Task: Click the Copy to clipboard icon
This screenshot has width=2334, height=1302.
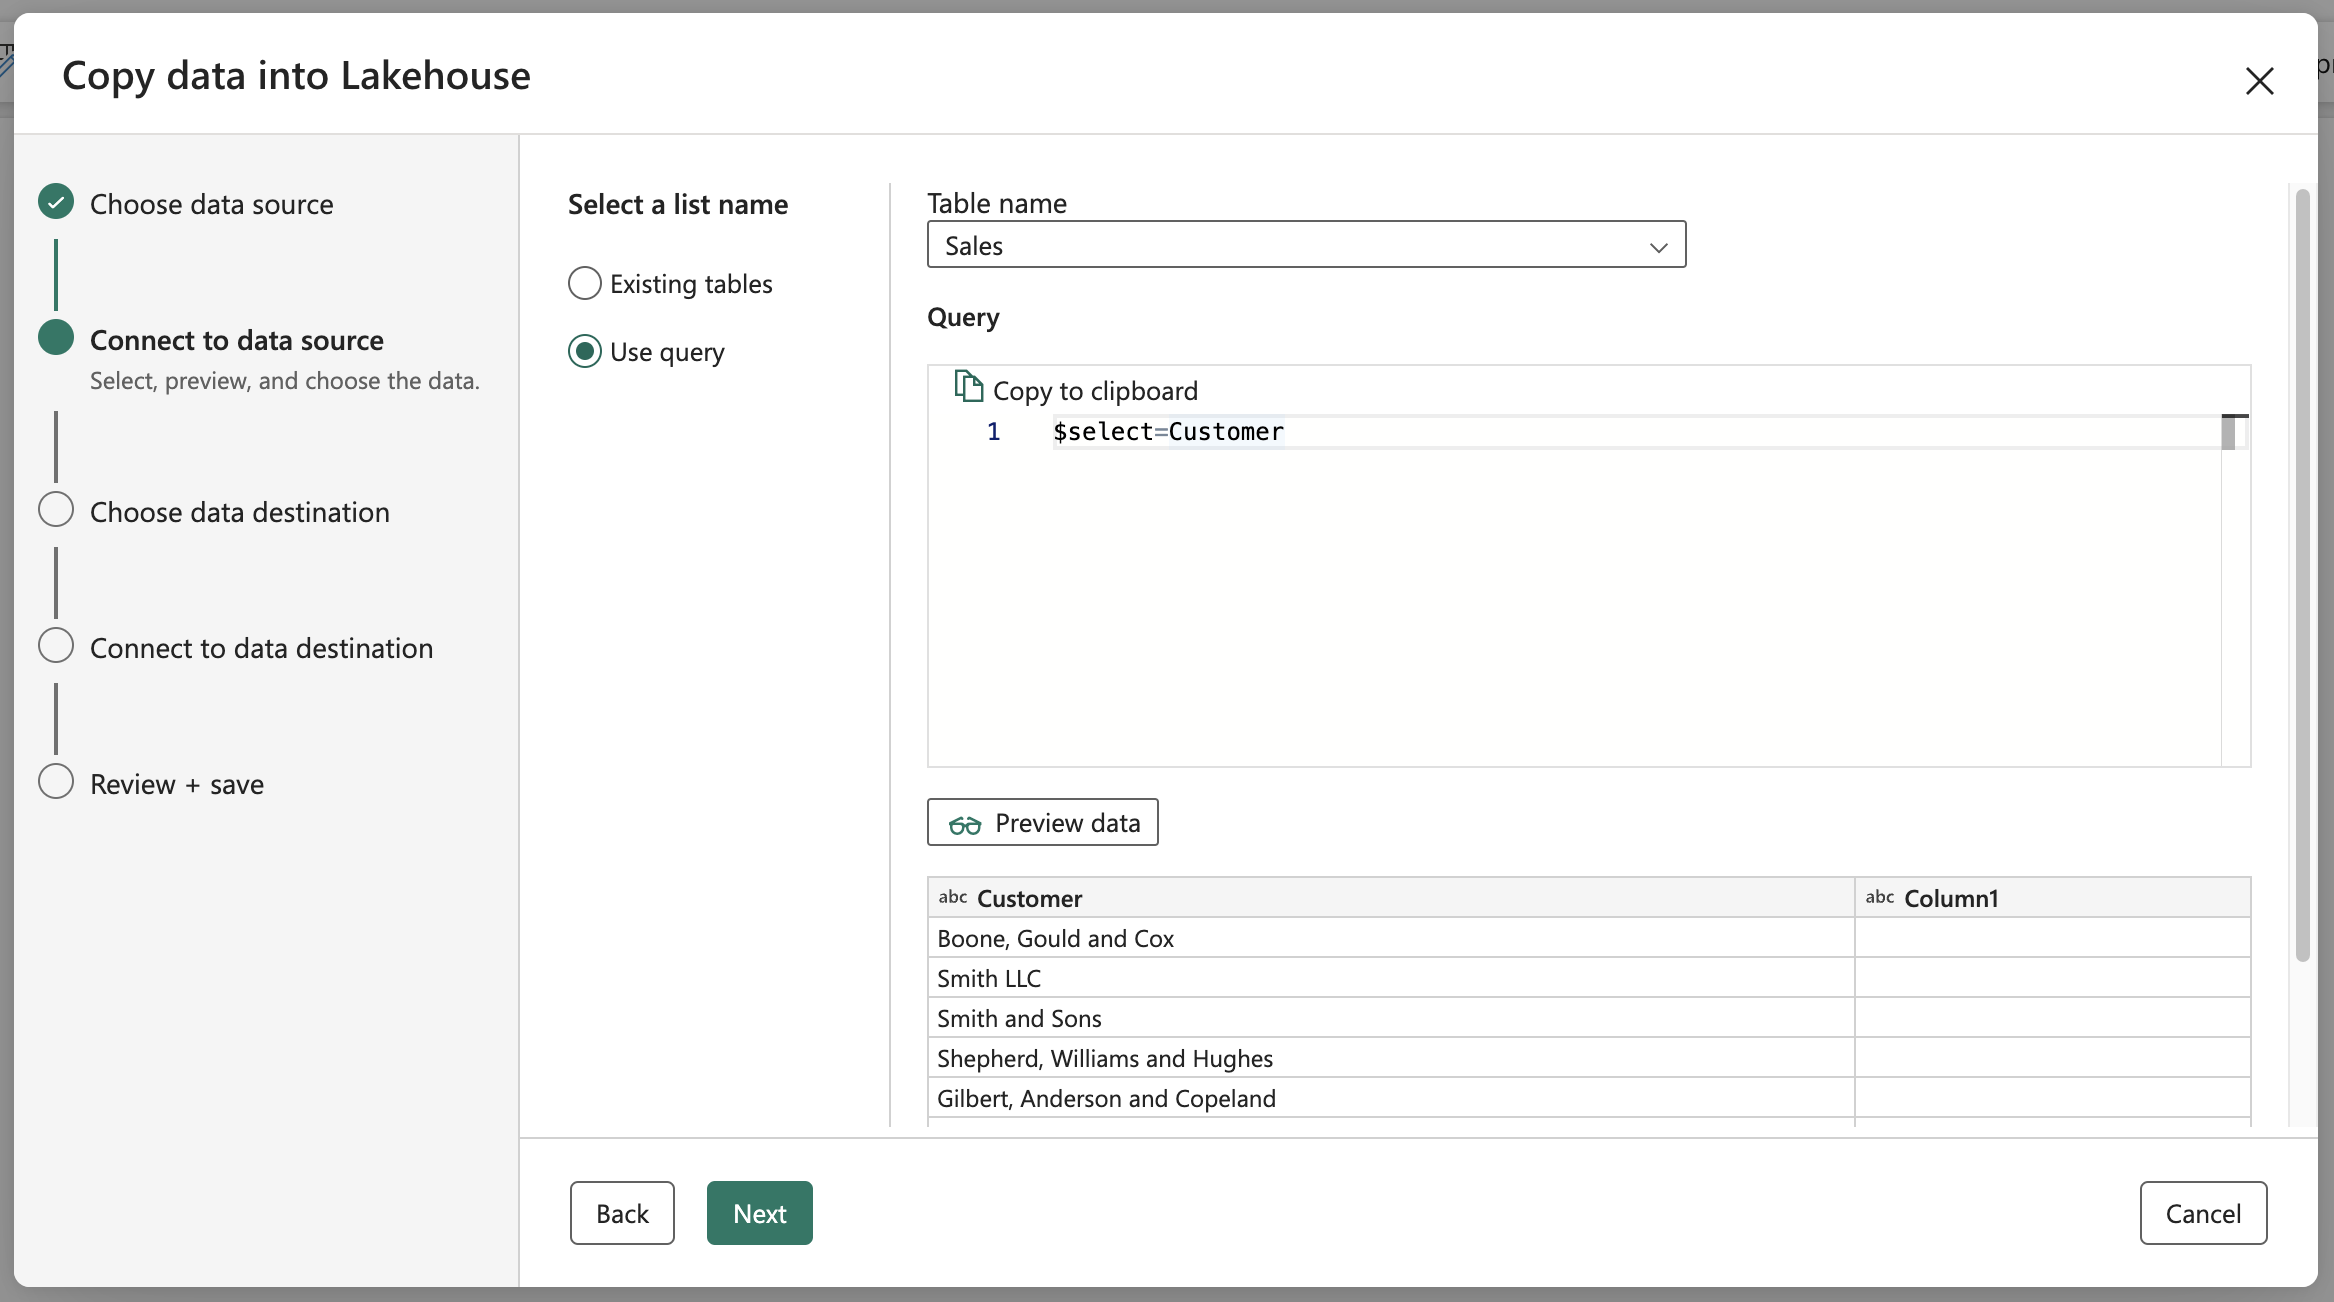Action: (x=967, y=388)
